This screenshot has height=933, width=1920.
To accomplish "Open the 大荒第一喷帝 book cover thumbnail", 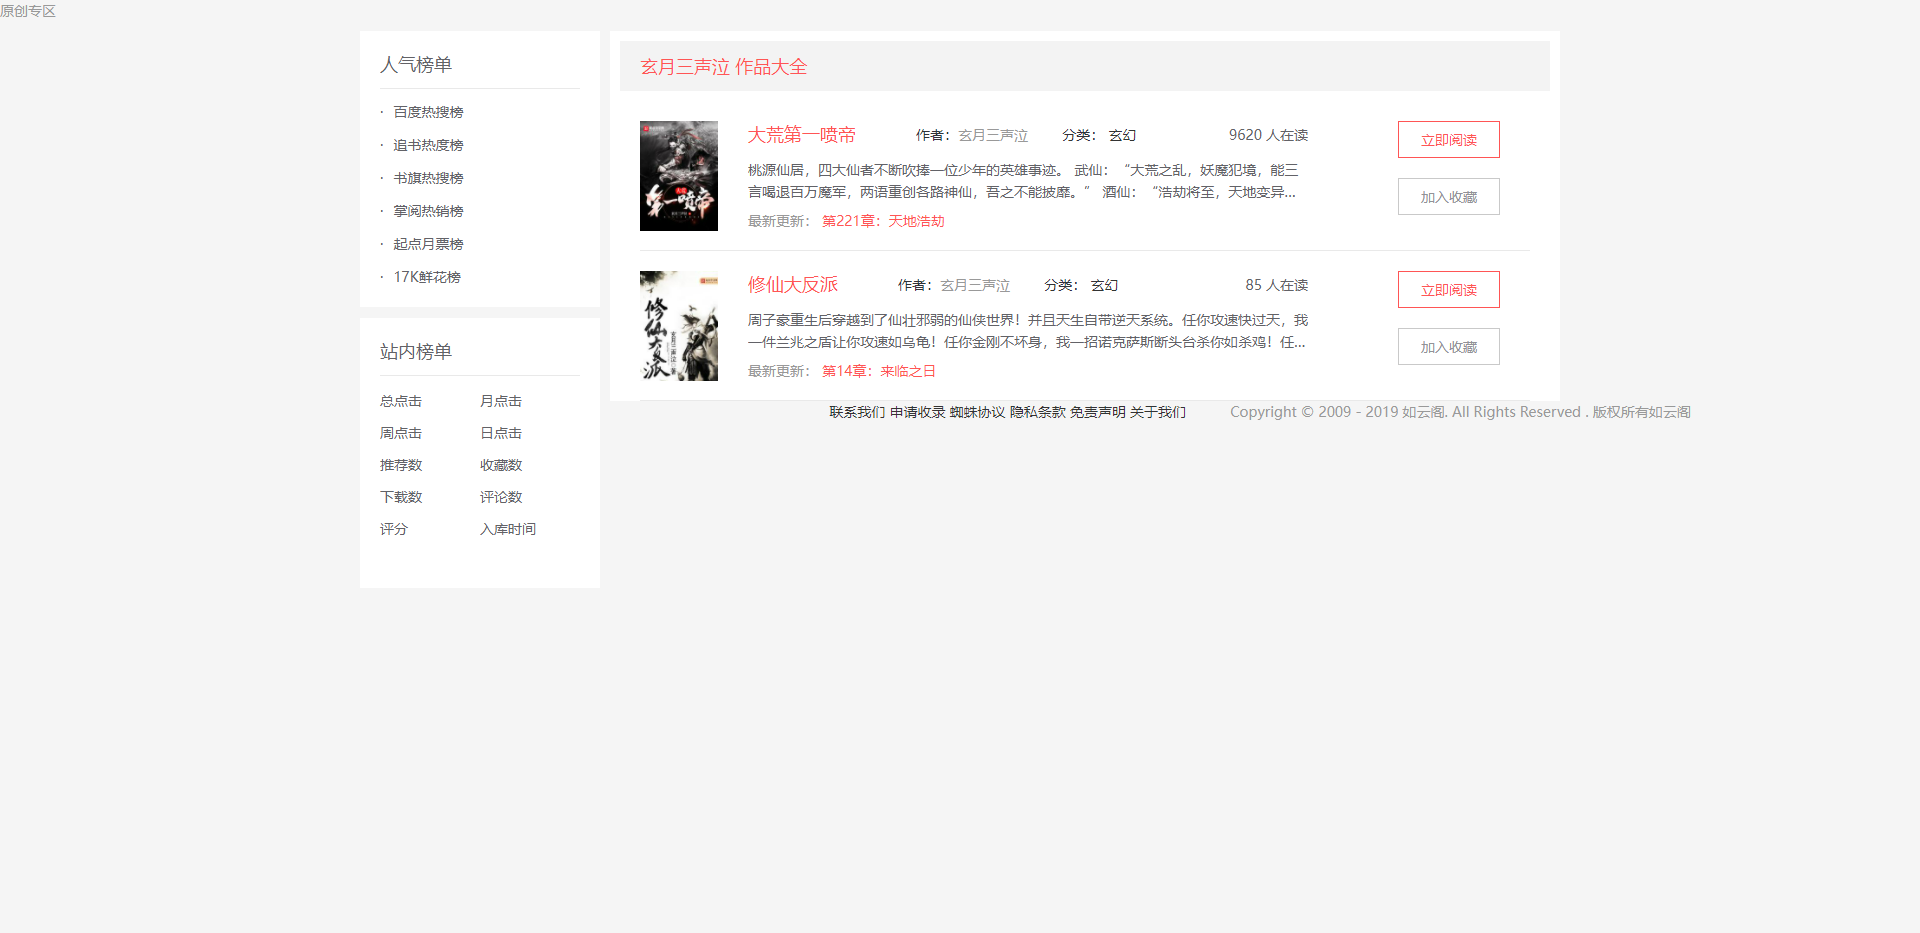I will pos(679,176).
